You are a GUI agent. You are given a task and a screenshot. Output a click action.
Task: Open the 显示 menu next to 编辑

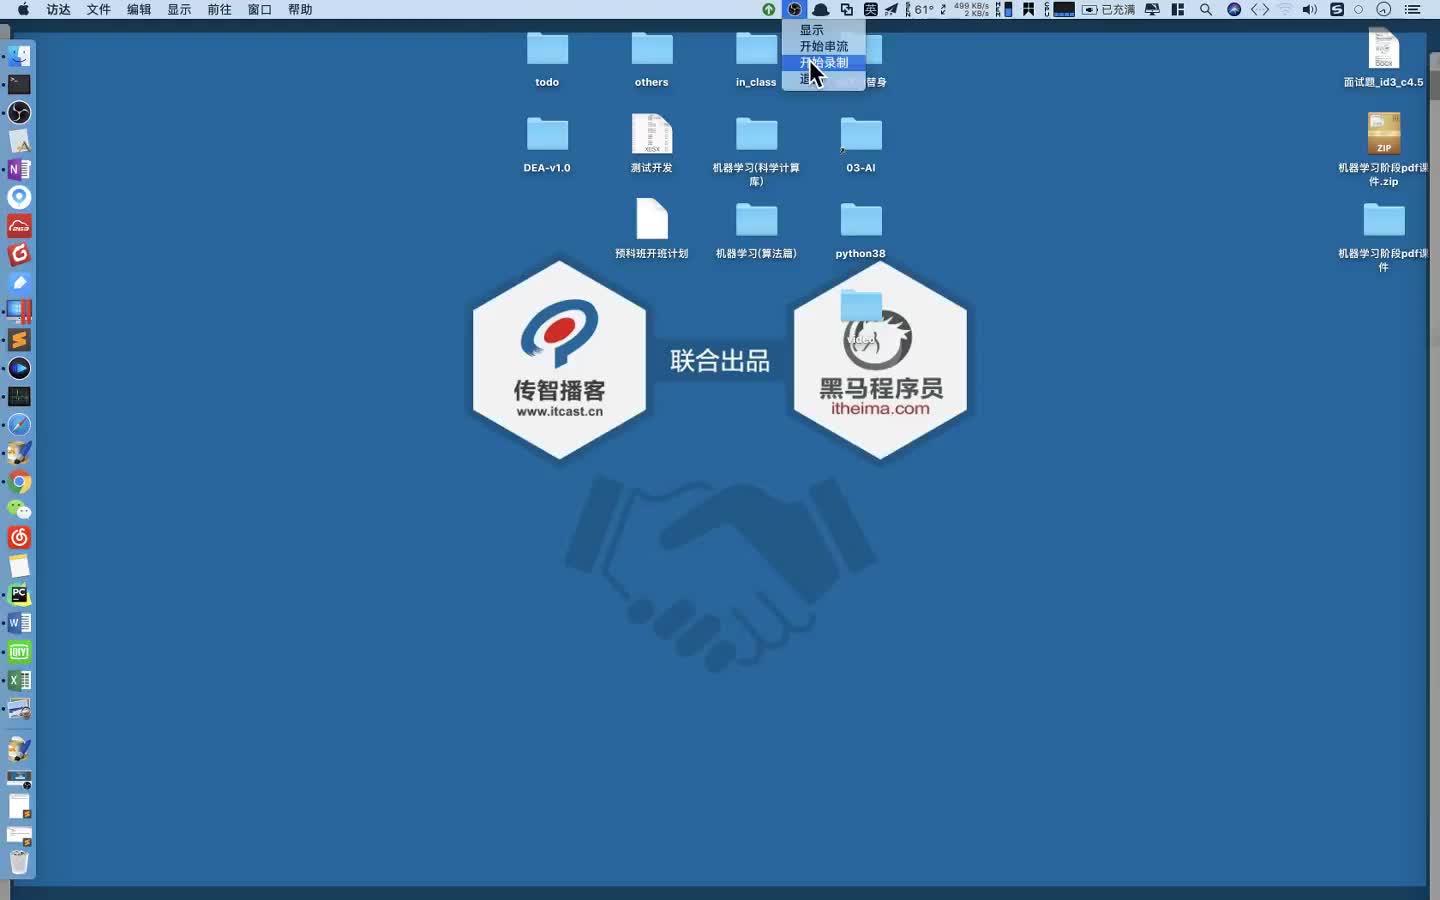[179, 9]
